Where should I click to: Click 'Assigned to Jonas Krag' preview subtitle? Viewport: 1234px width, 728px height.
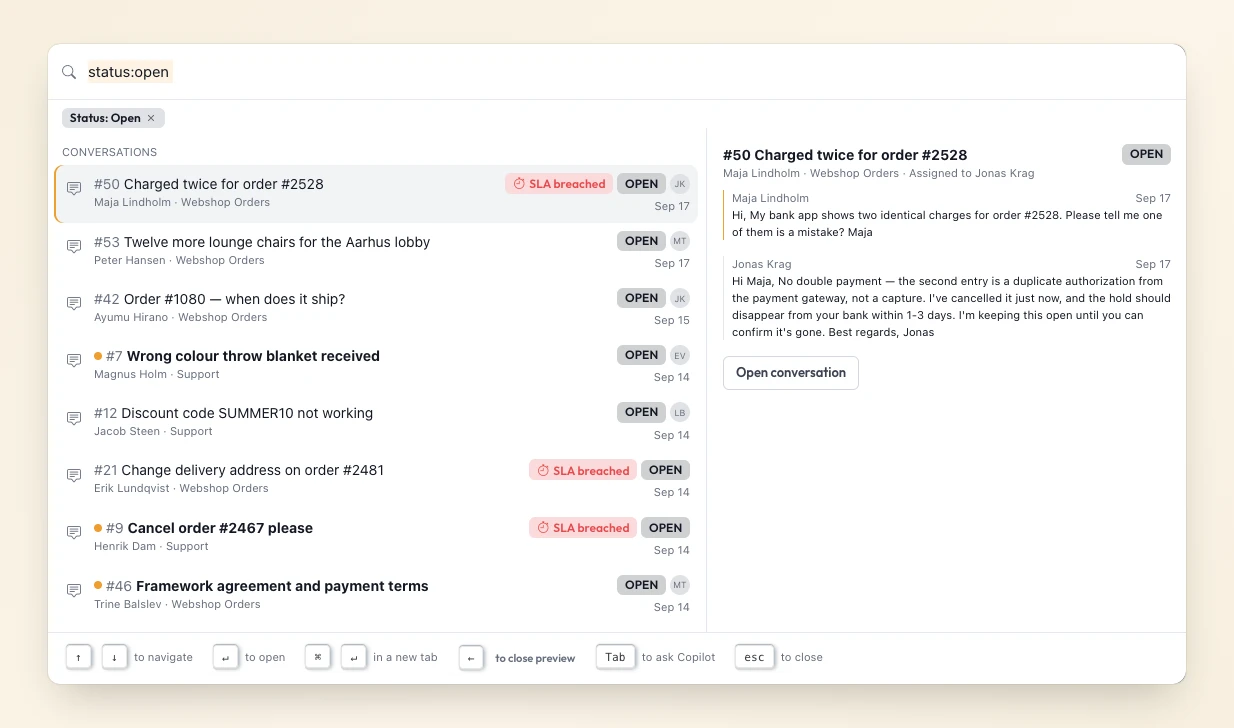tap(971, 173)
